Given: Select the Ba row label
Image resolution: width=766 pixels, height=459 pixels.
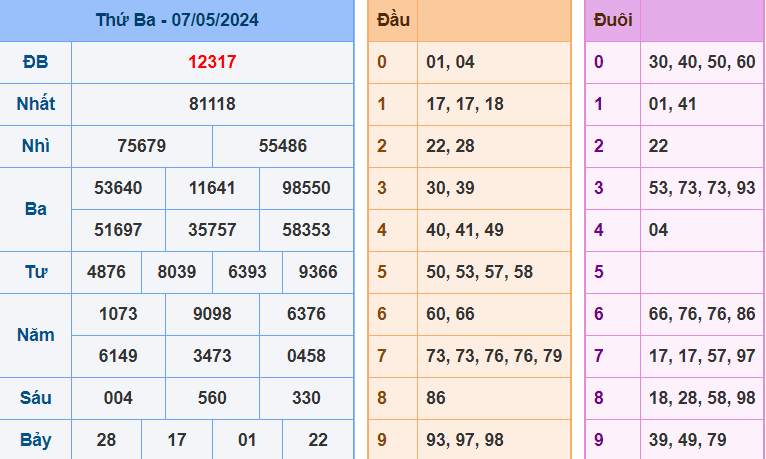Looking at the screenshot, I should pos(36,209).
